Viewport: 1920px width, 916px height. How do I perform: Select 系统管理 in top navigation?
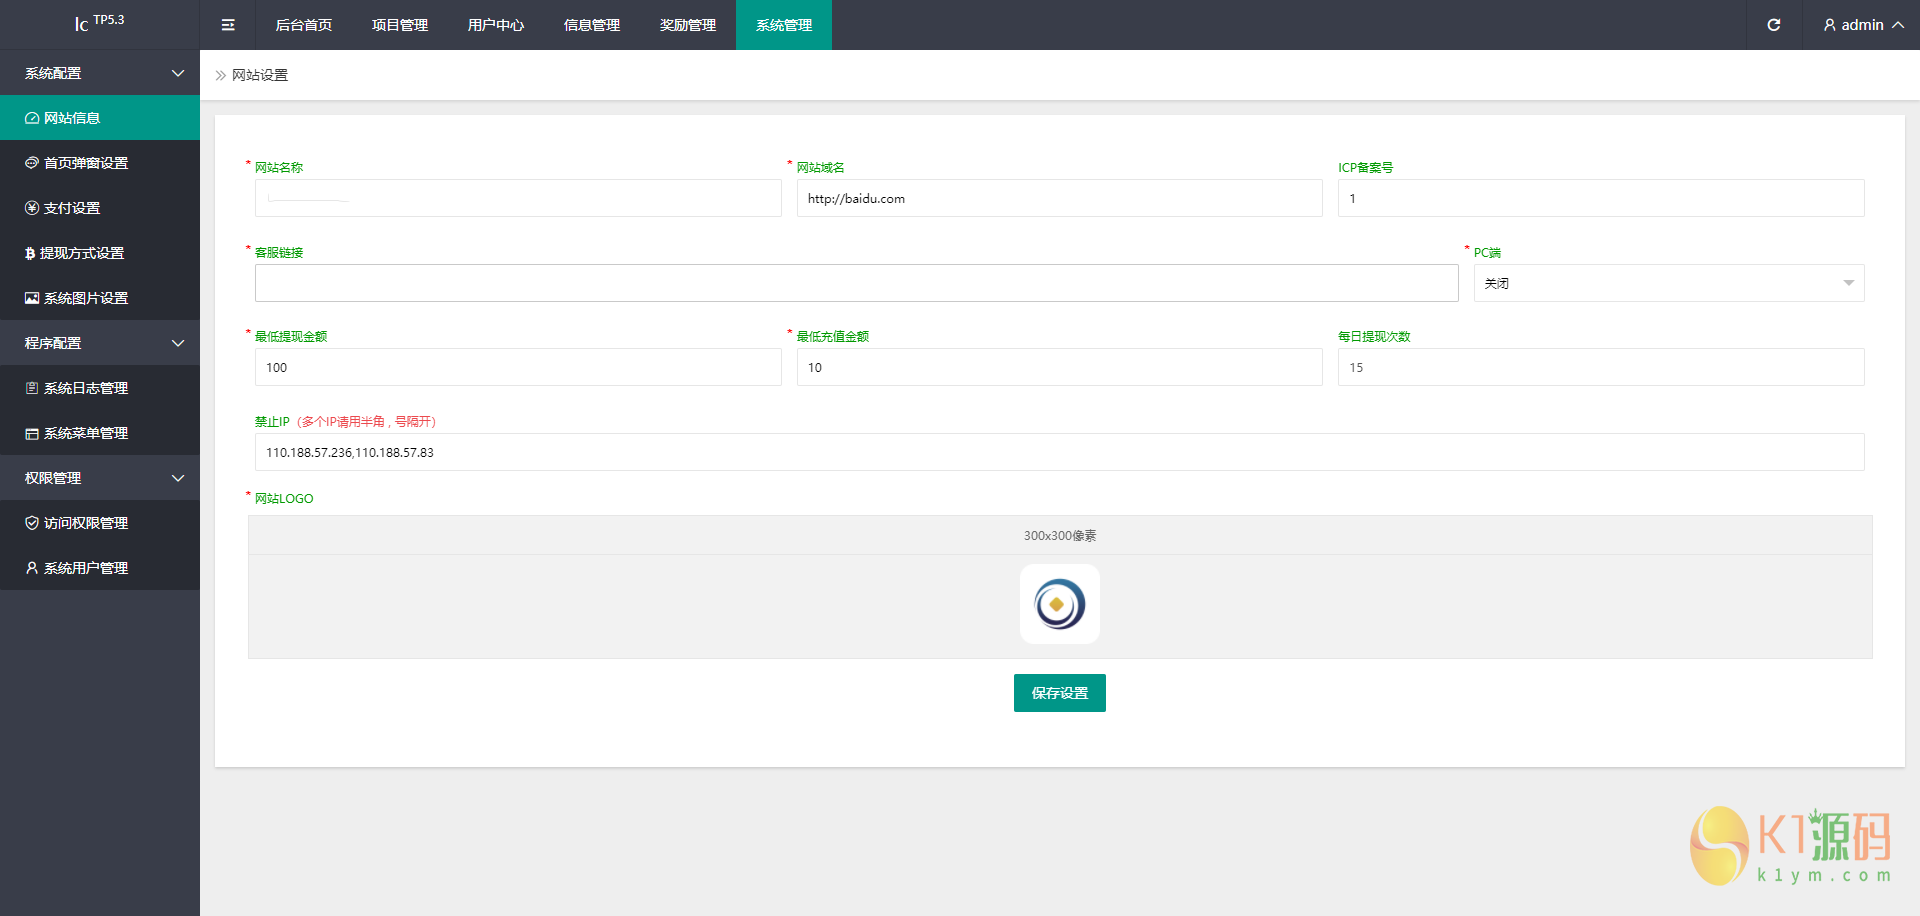(x=784, y=25)
